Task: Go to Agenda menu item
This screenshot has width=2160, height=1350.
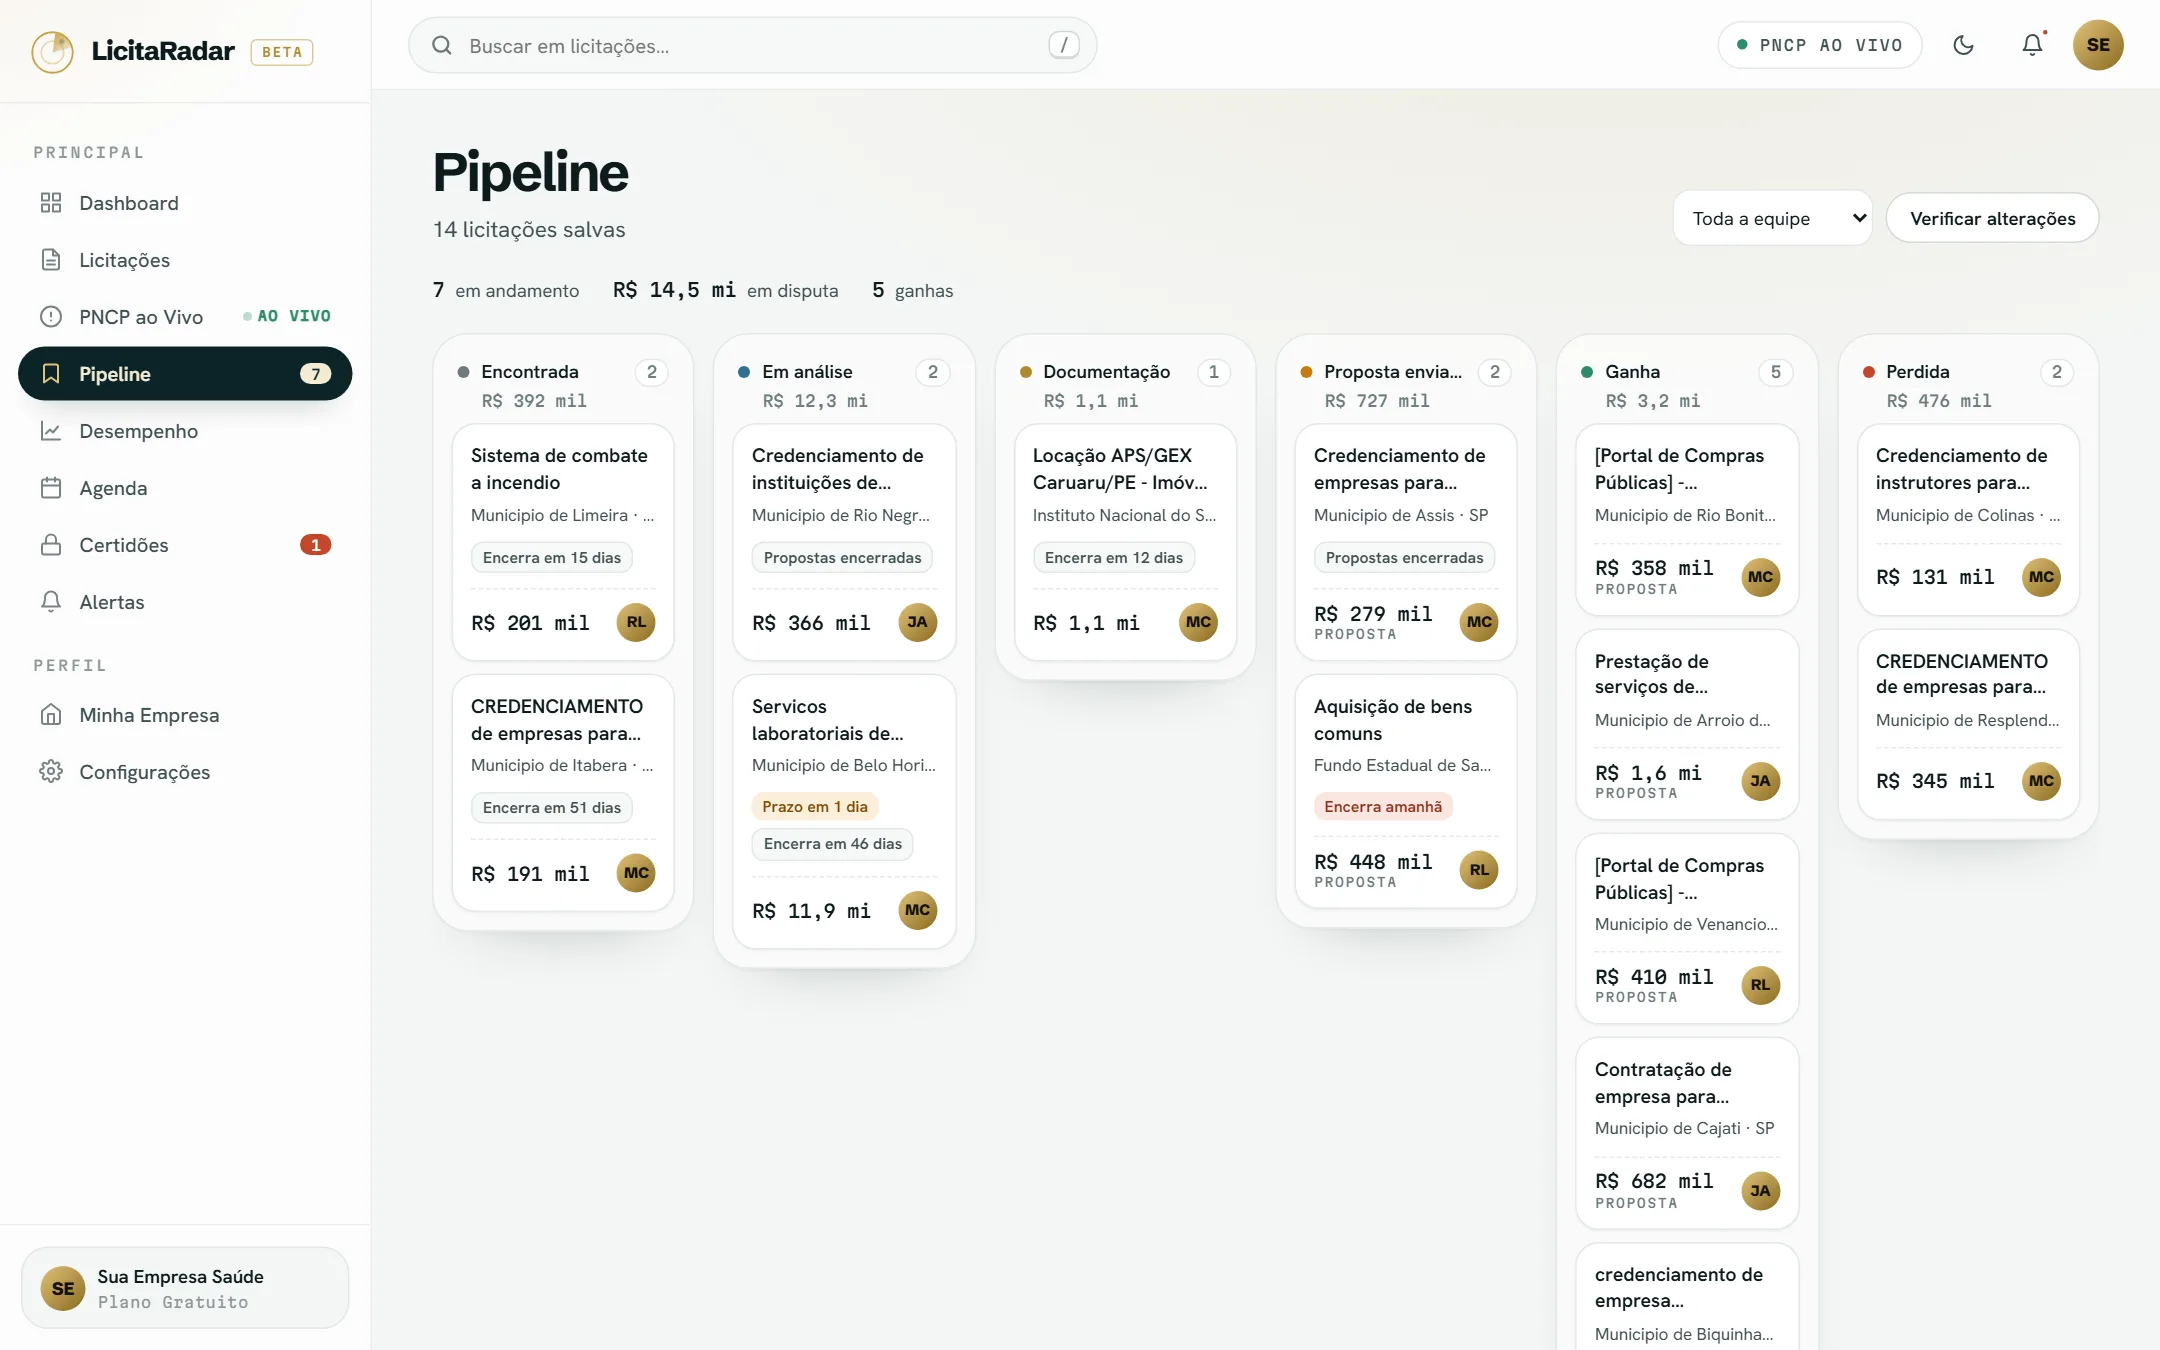Action: click(x=185, y=488)
